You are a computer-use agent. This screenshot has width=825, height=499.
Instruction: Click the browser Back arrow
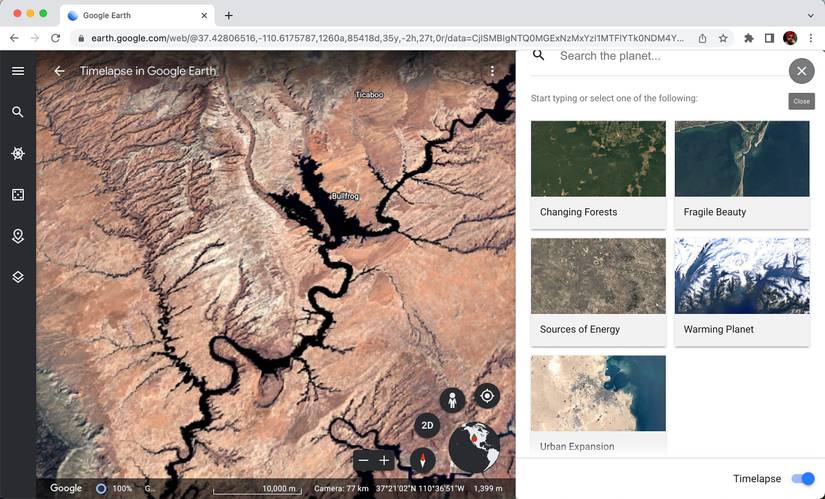pos(14,38)
